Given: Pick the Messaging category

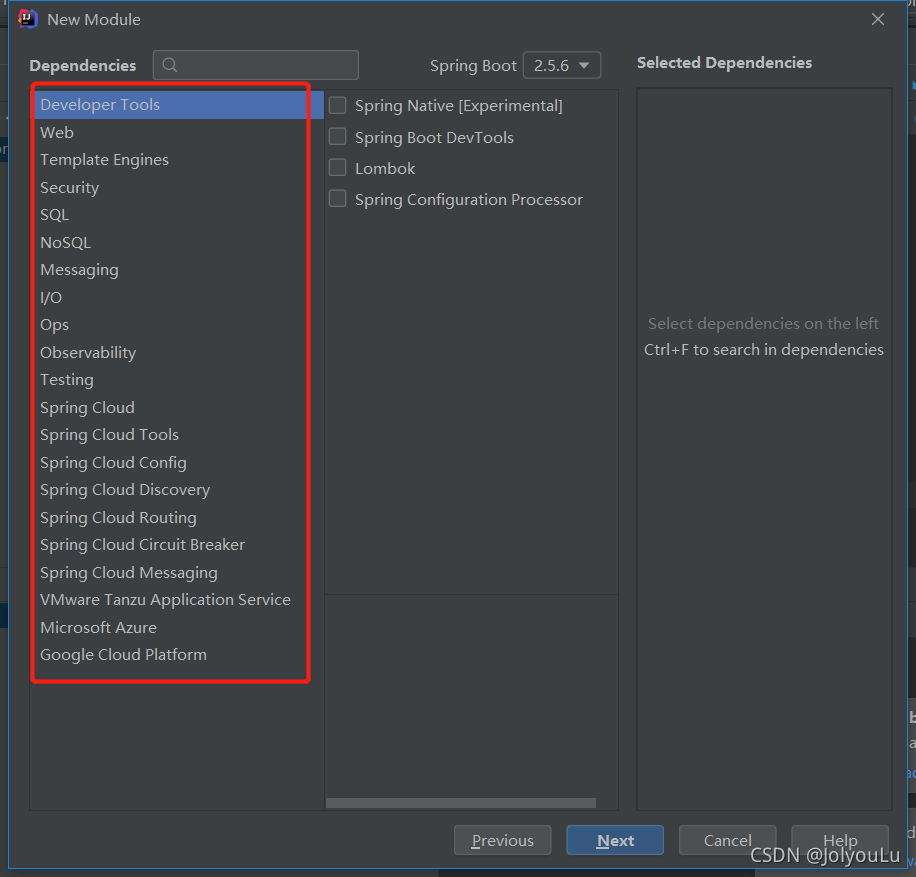Looking at the screenshot, I should tap(177, 269).
